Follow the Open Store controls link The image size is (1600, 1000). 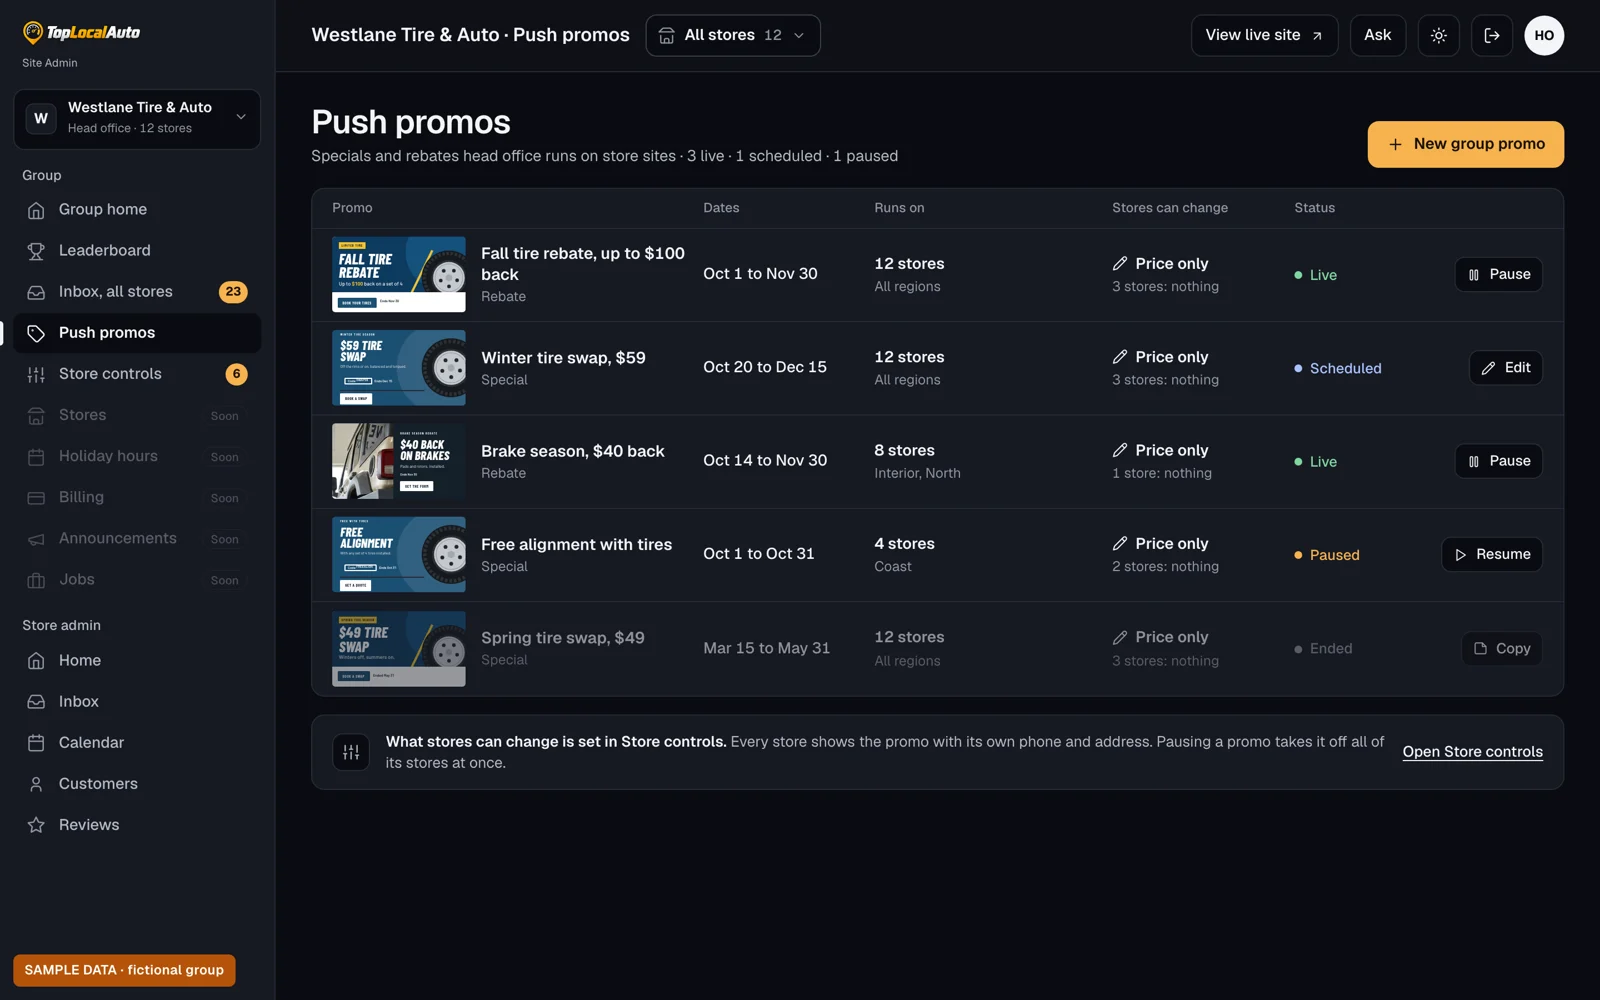pos(1472,752)
